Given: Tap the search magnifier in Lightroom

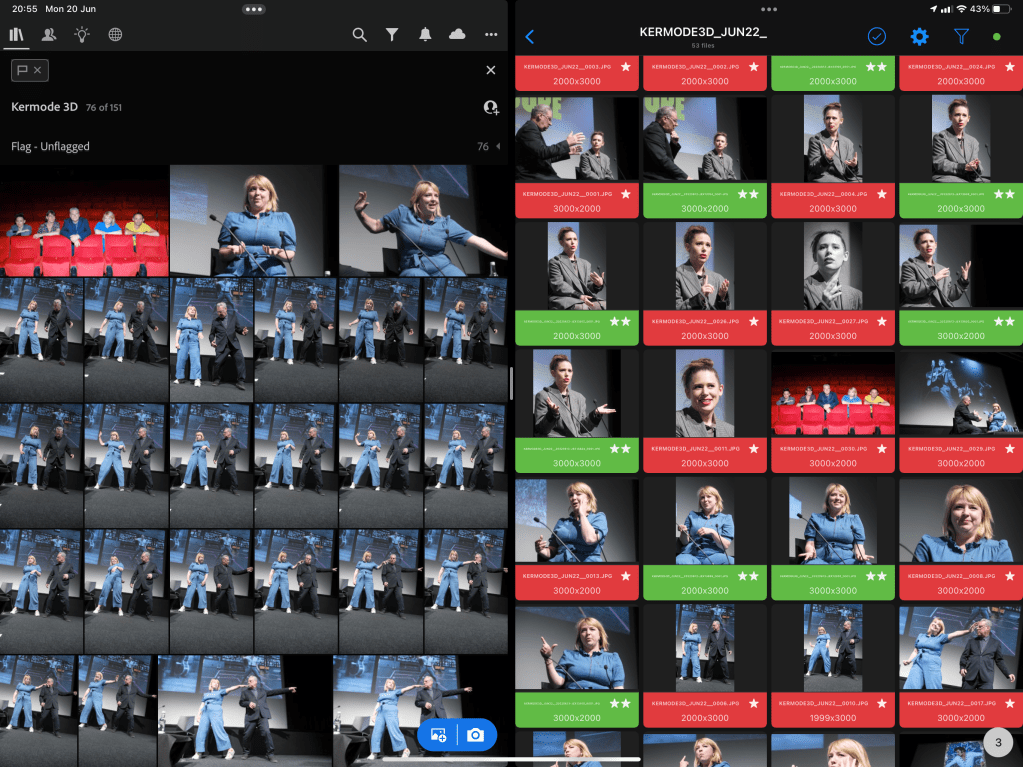Looking at the screenshot, I should [360, 35].
